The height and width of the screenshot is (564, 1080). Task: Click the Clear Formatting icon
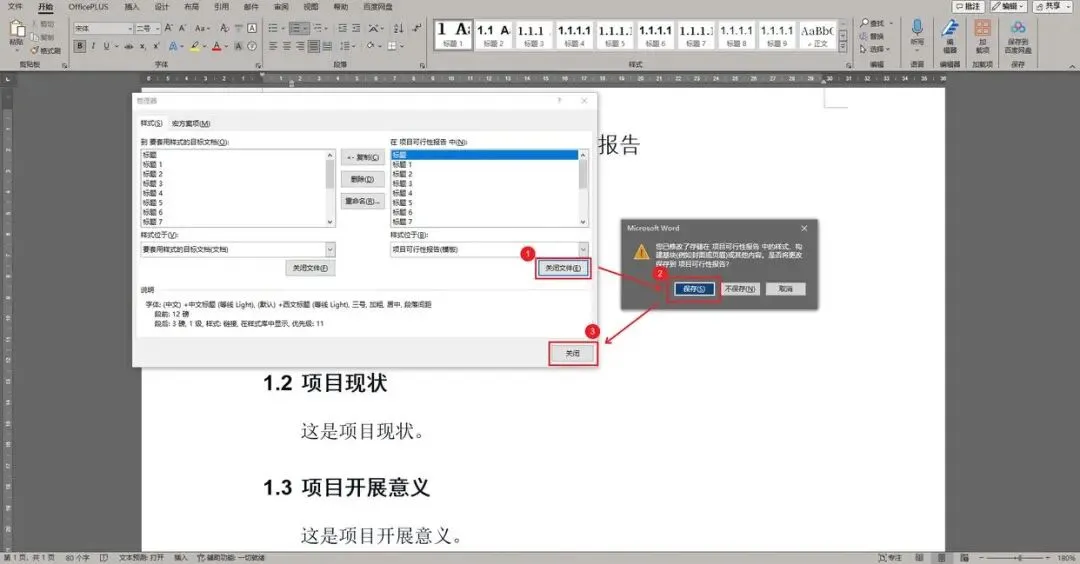[x=224, y=28]
